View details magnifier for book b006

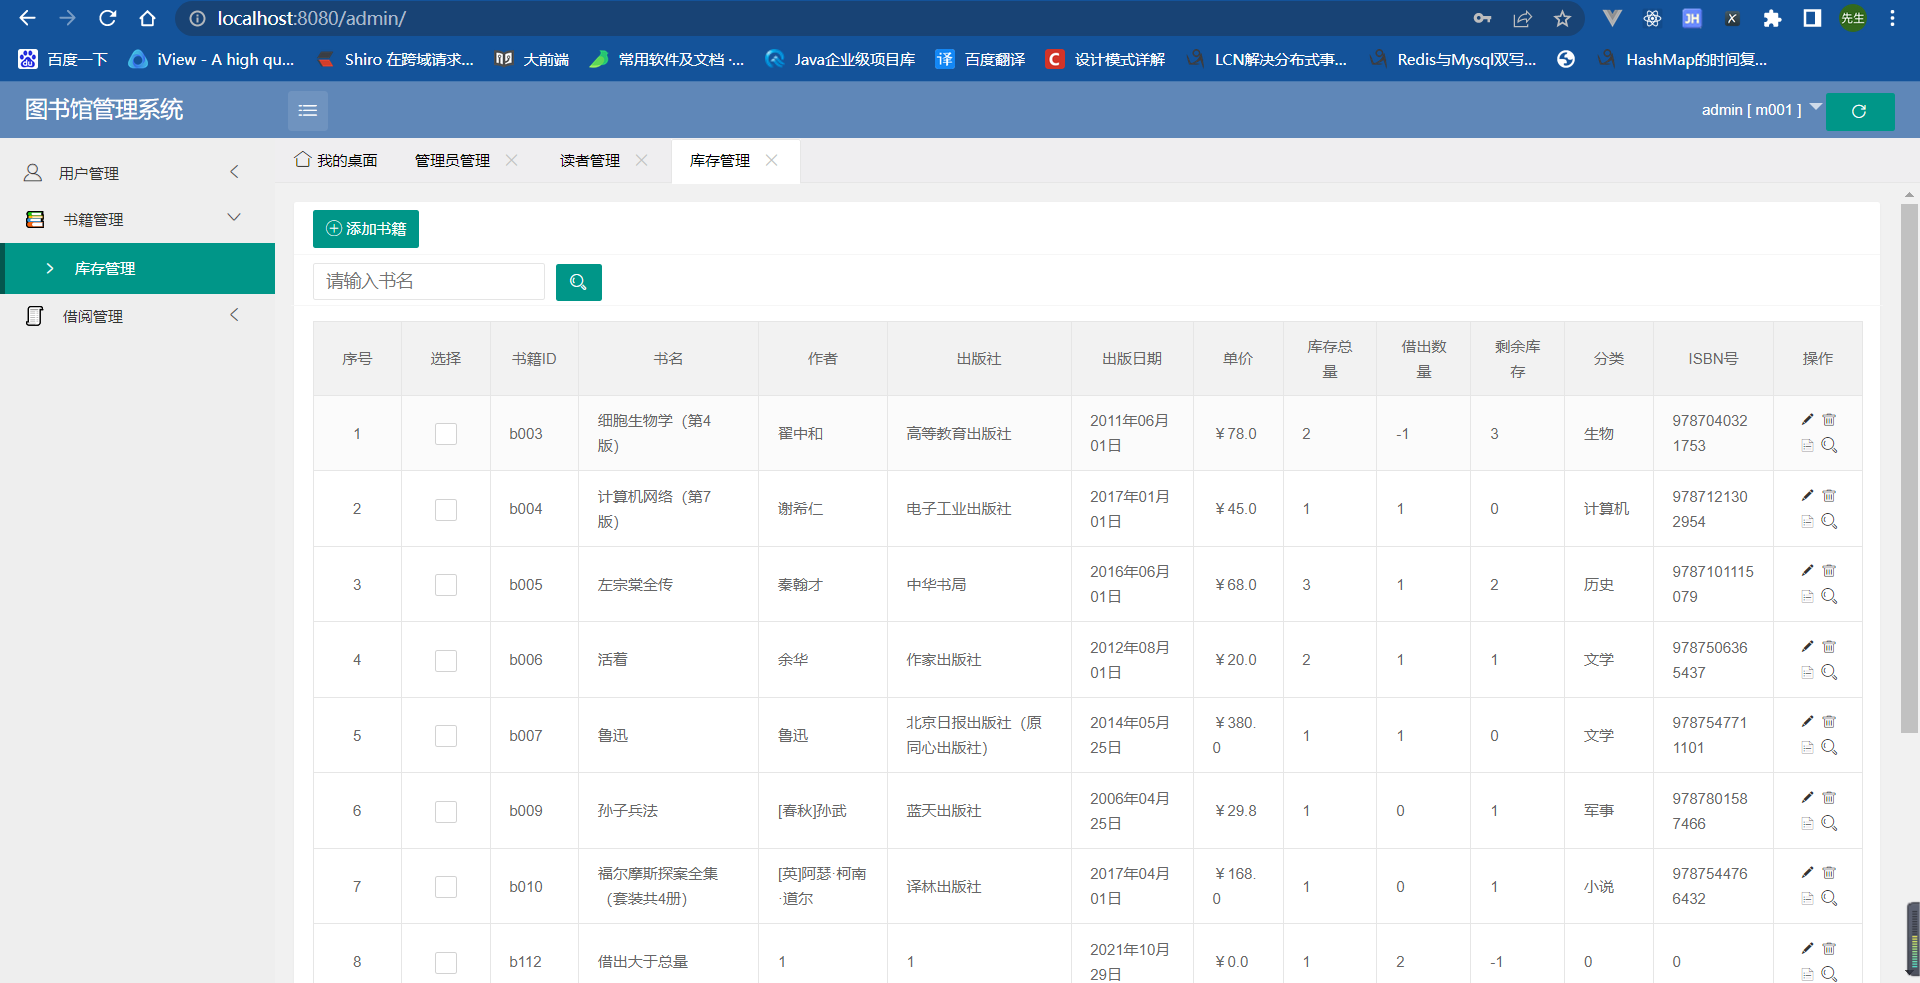[x=1829, y=672]
